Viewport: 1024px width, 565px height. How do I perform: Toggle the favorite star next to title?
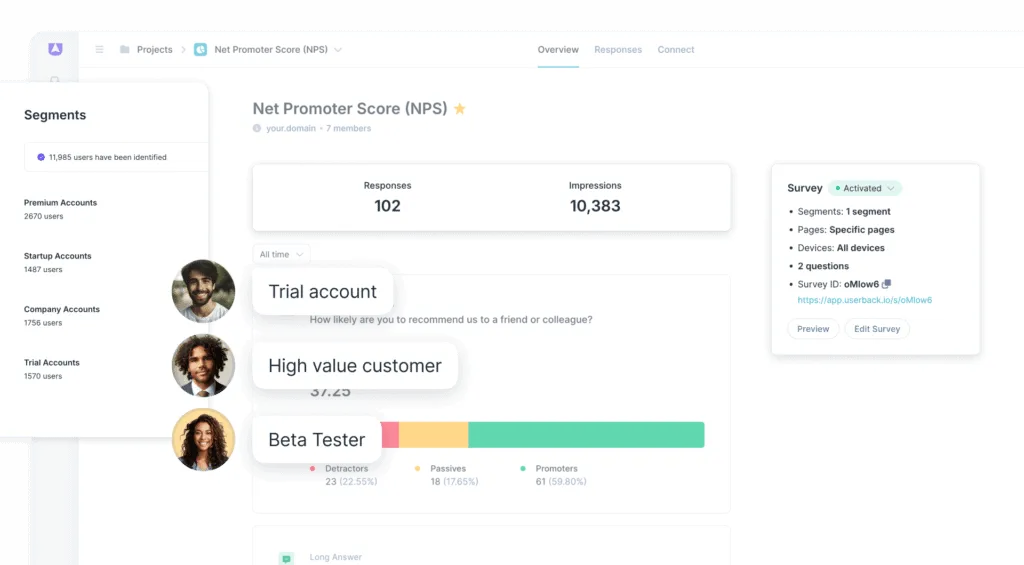coord(460,108)
